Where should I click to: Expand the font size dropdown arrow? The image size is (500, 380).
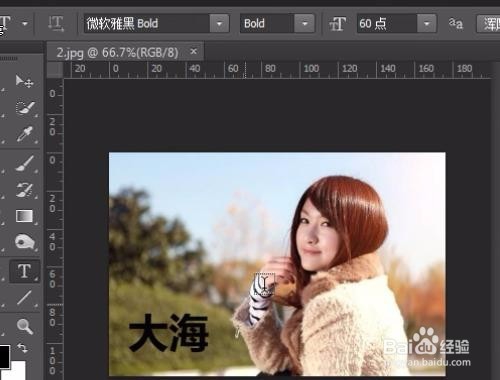427,24
